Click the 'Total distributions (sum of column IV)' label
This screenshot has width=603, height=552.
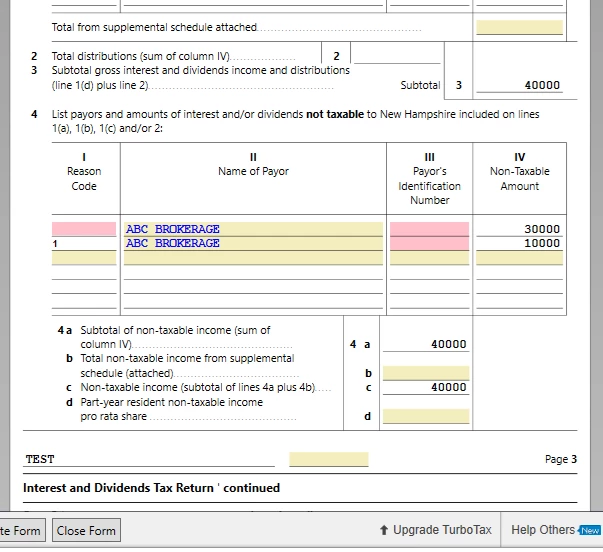[x=141, y=56]
